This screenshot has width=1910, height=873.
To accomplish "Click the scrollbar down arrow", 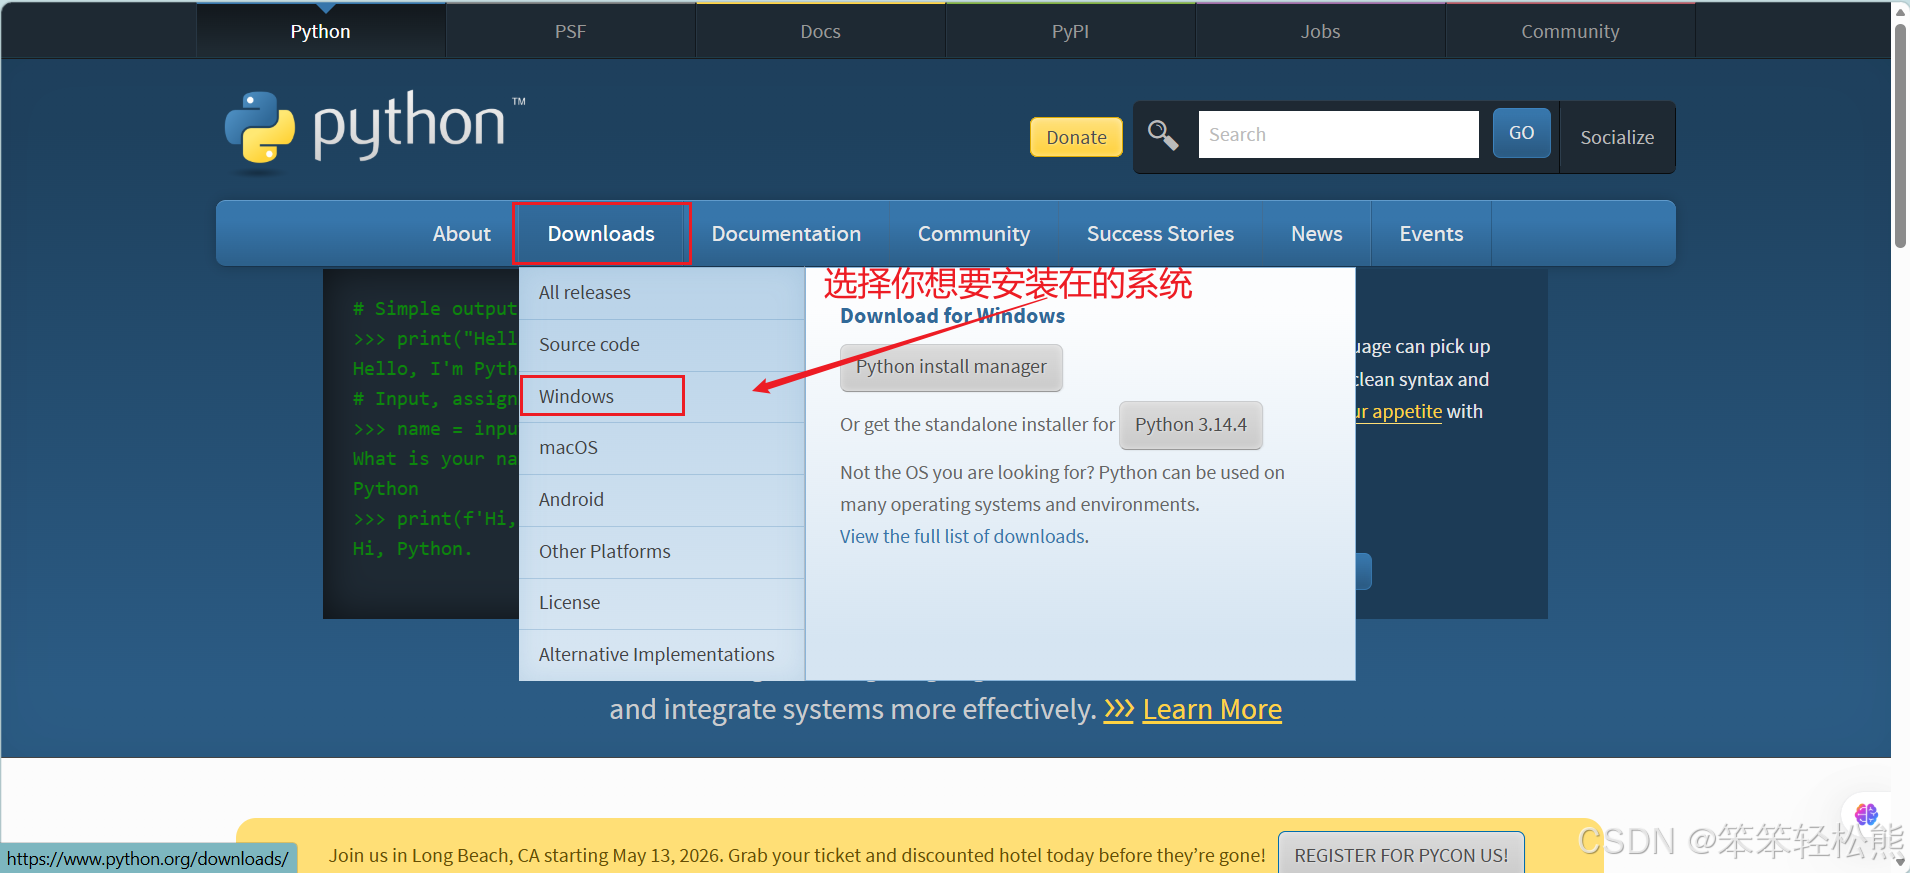I will [x=1900, y=862].
